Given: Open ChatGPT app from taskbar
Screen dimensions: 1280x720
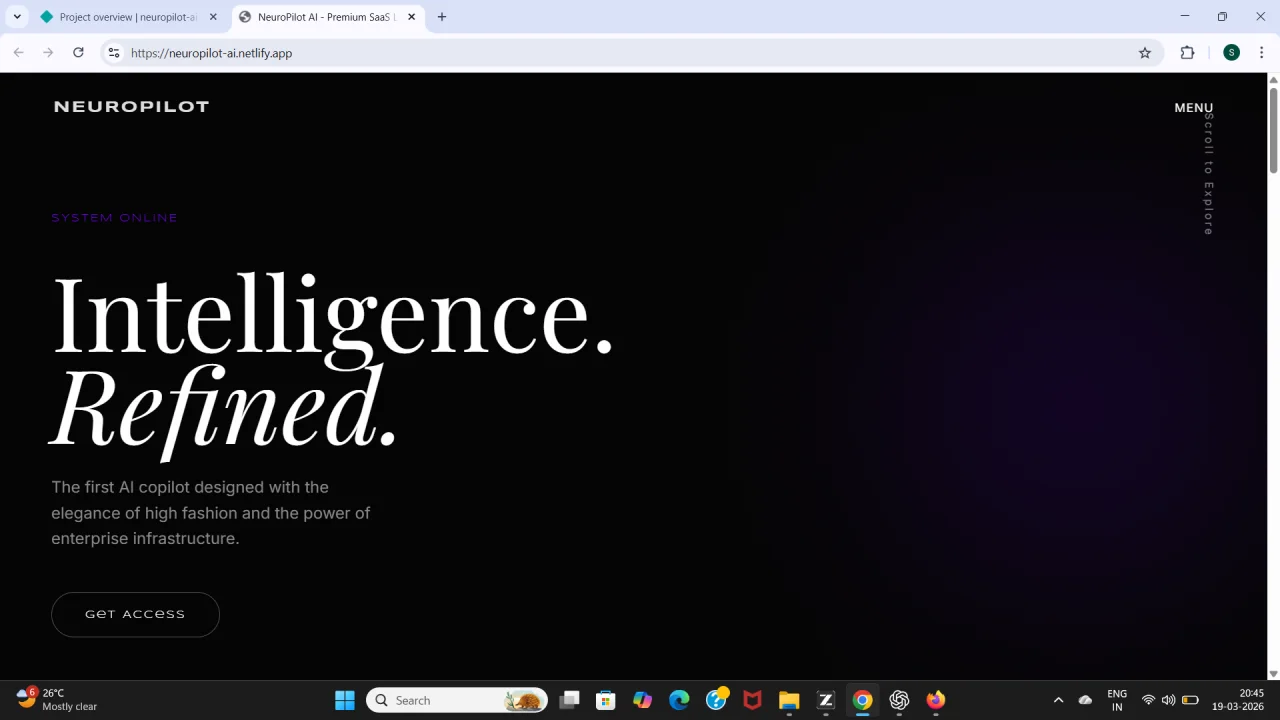Looking at the screenshot, I should 899,700.
